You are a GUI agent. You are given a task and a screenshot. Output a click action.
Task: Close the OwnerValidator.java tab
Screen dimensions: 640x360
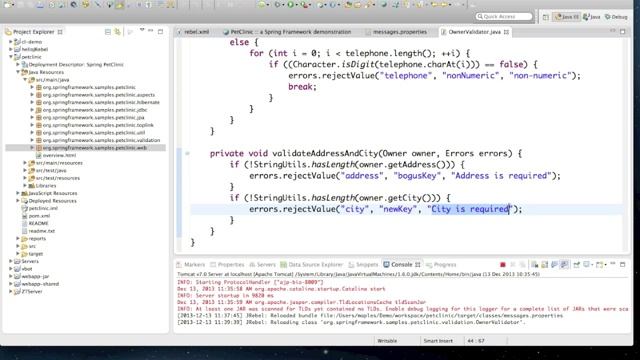507,32
